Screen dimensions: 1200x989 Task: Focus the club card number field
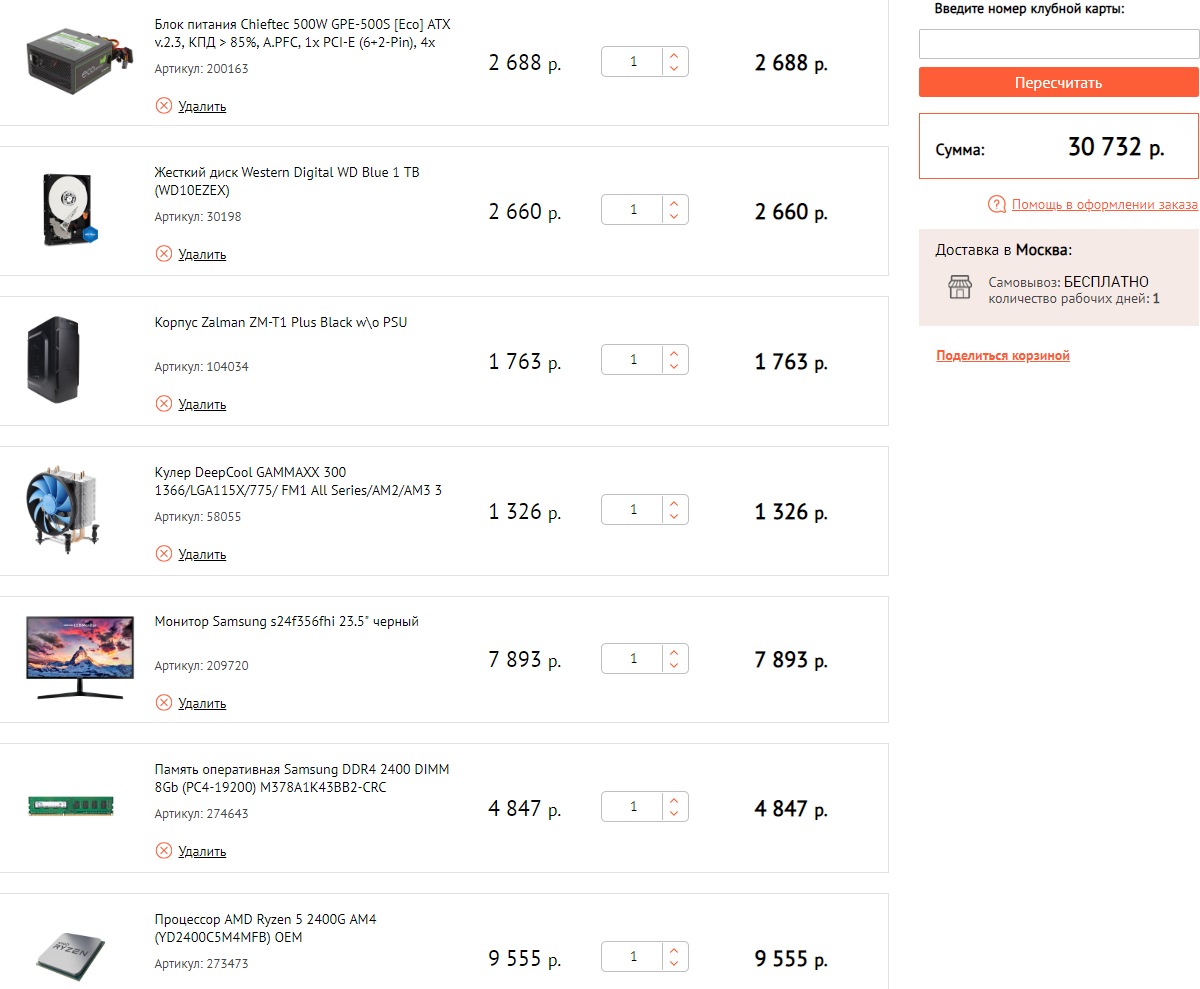coord(1058,44)
